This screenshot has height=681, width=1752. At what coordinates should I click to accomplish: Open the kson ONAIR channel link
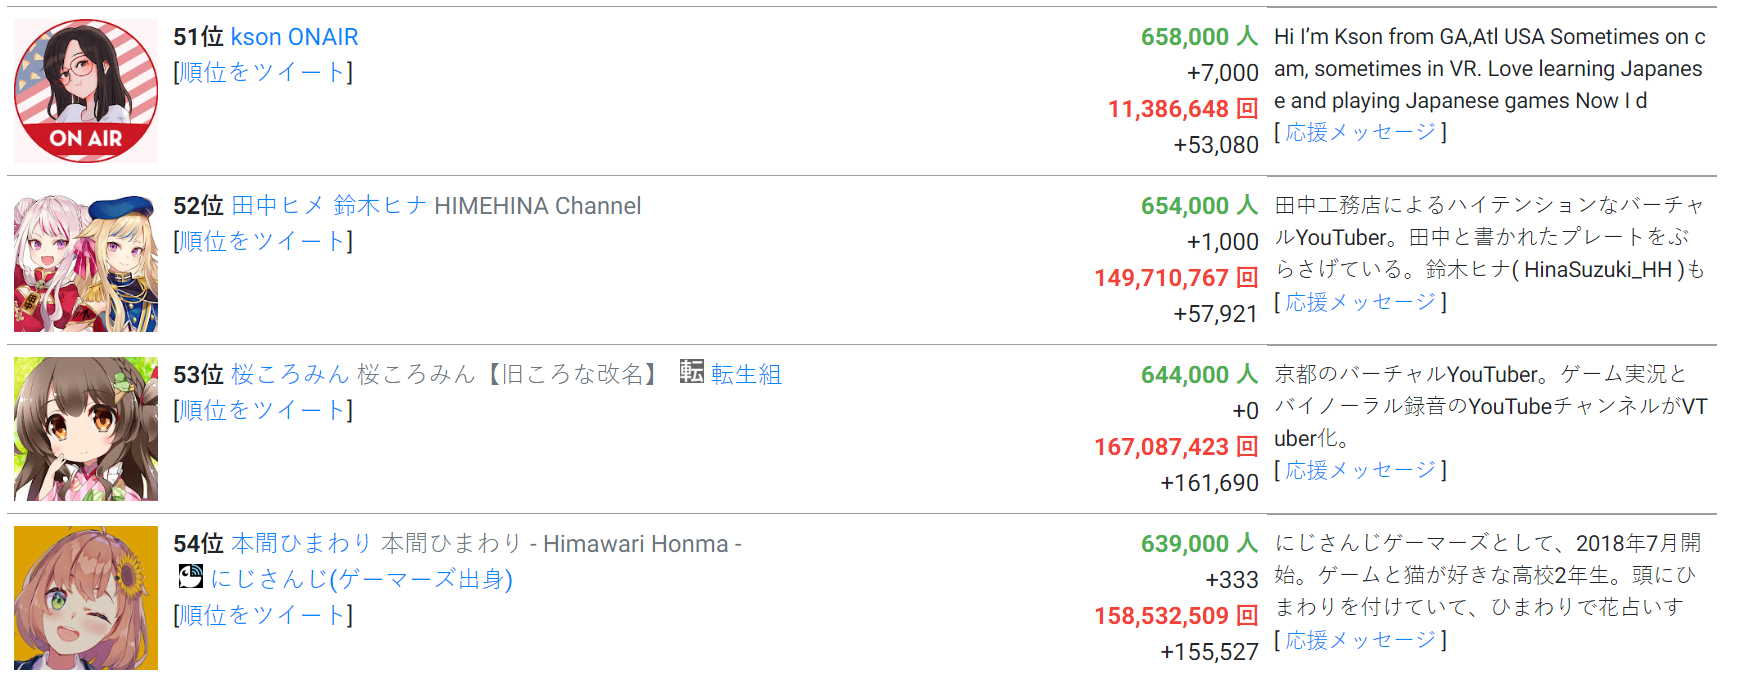point(294,37)
